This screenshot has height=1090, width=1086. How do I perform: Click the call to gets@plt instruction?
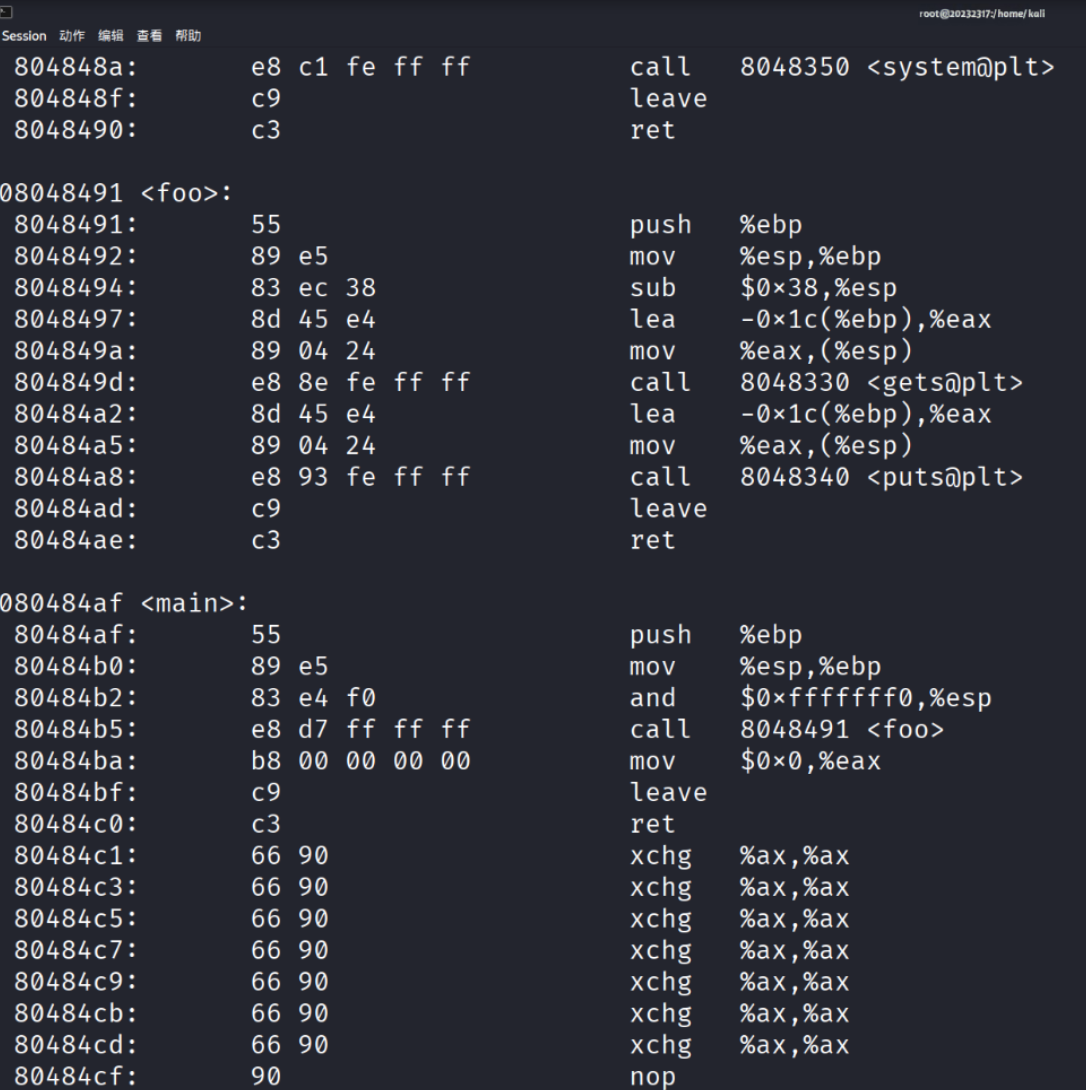pyautogui.click(x=826, y=382)
